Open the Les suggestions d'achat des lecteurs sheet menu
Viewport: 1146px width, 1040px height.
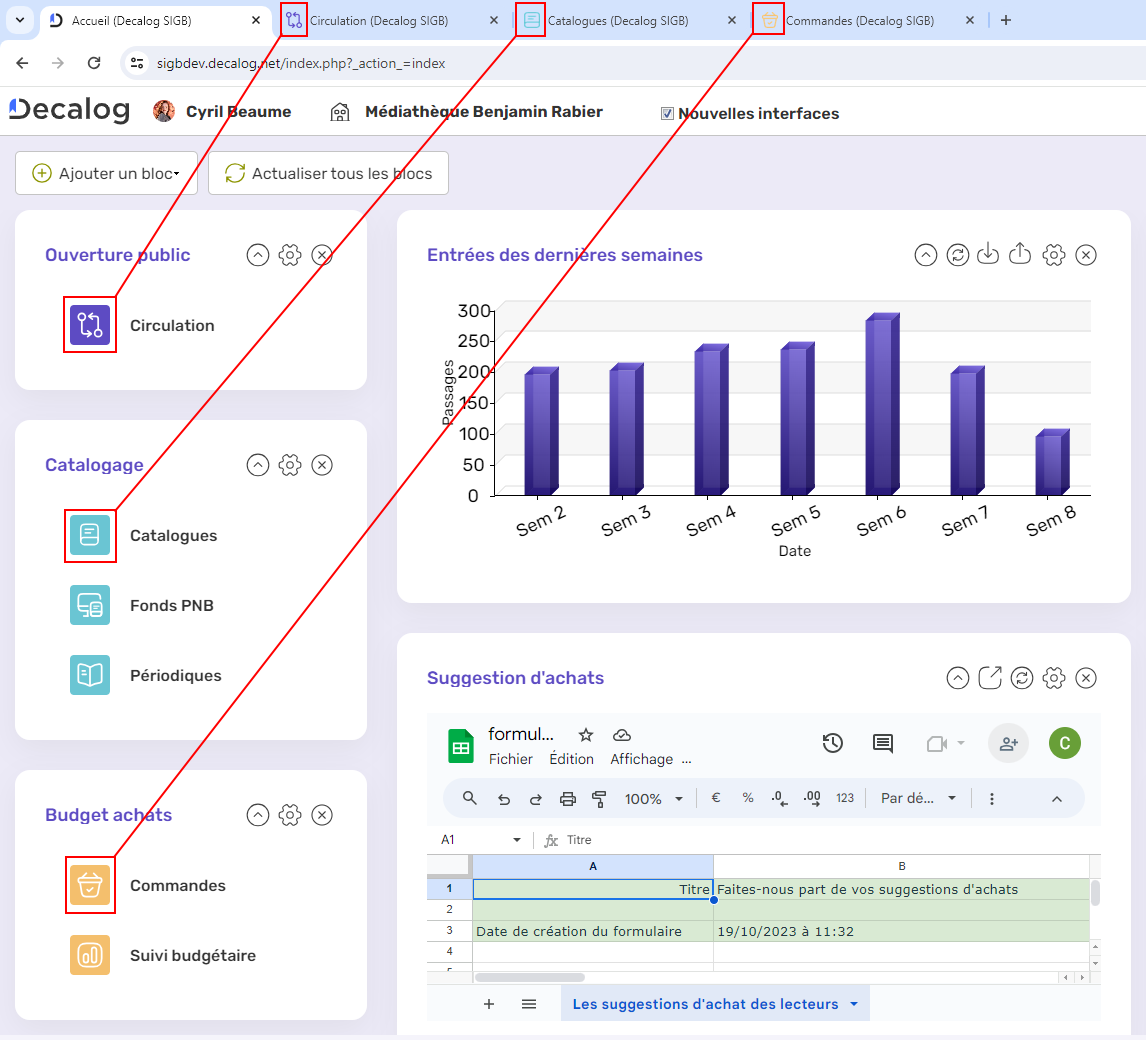855,1003
